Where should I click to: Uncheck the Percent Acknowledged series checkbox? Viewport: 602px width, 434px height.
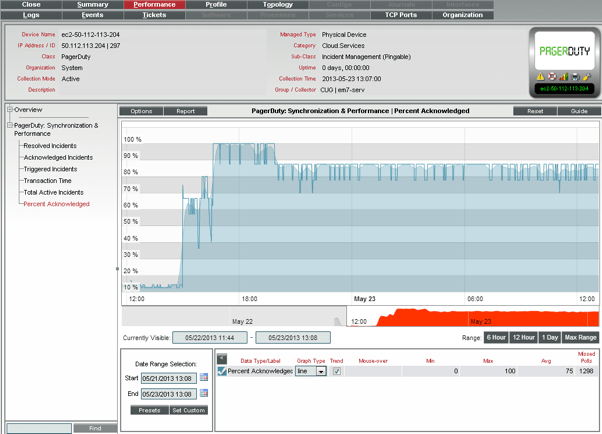tap(222, 371)
